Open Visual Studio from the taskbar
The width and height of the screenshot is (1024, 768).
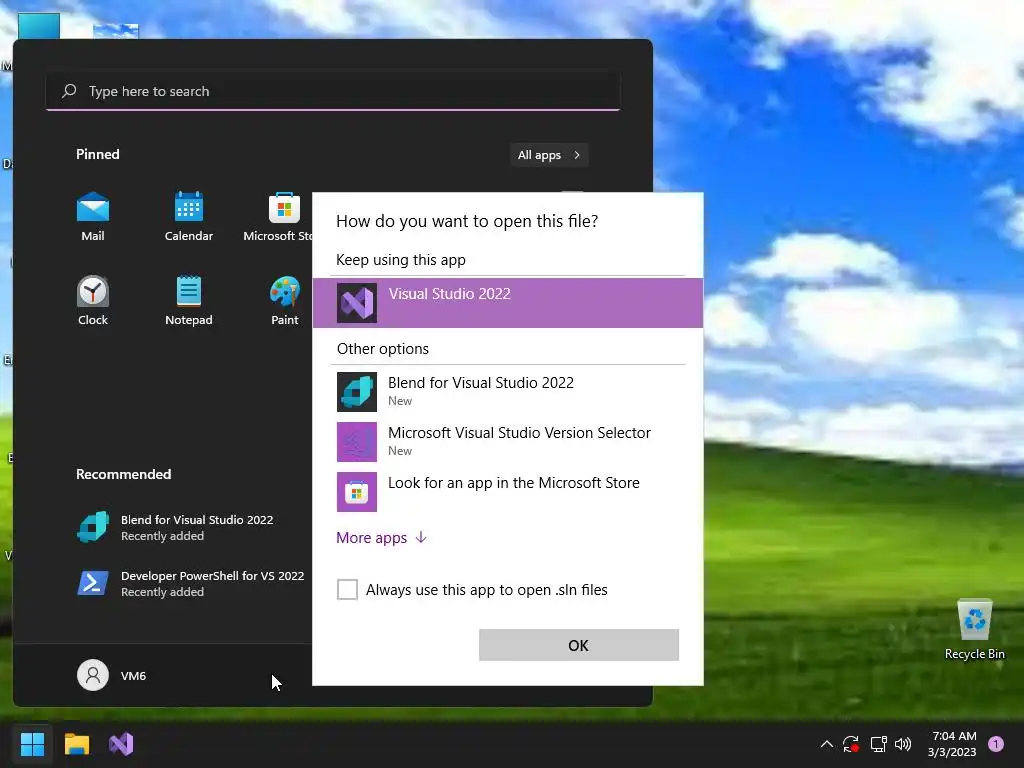tap(121, 744)
